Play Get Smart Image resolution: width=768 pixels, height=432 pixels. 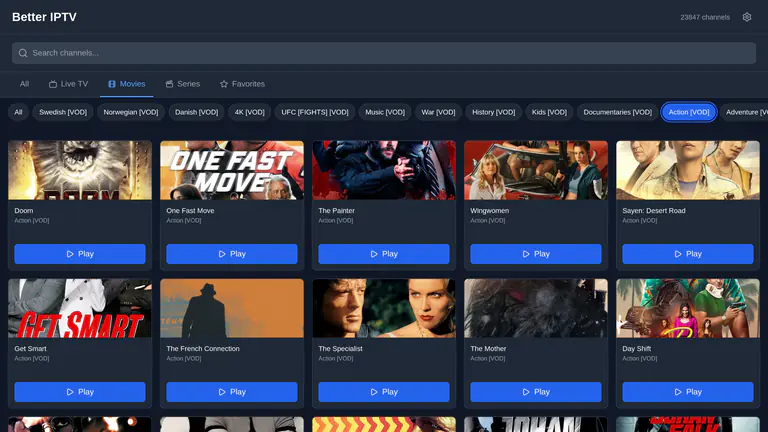(80, 392)
